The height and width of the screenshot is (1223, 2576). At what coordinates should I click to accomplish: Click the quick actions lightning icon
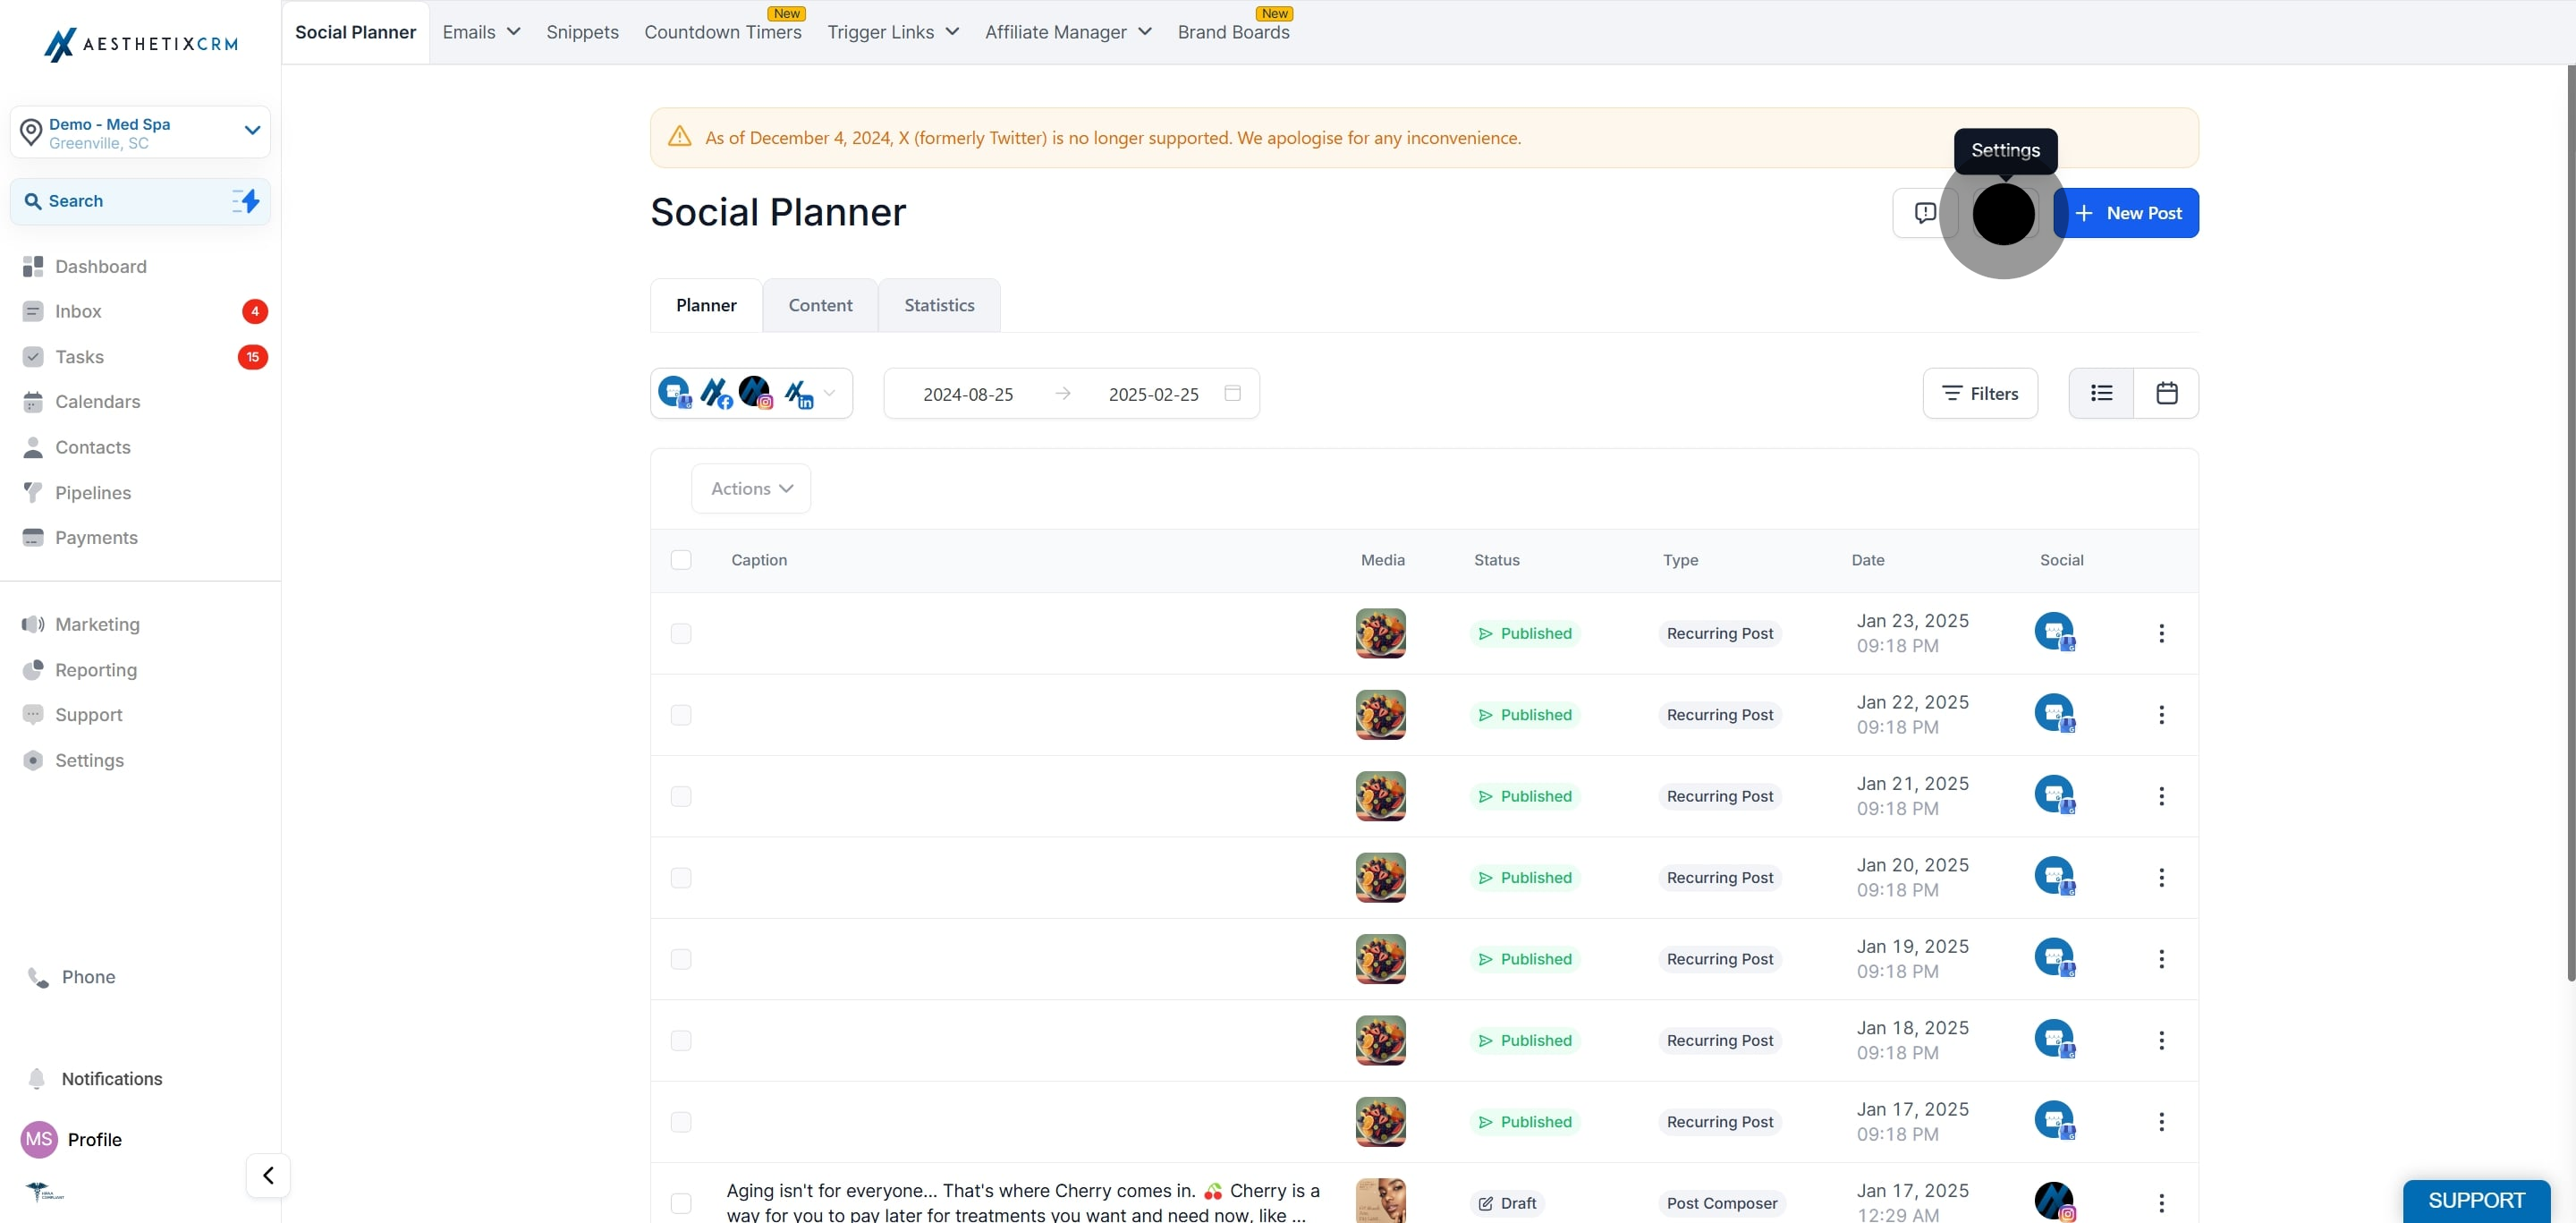(246, 201)
